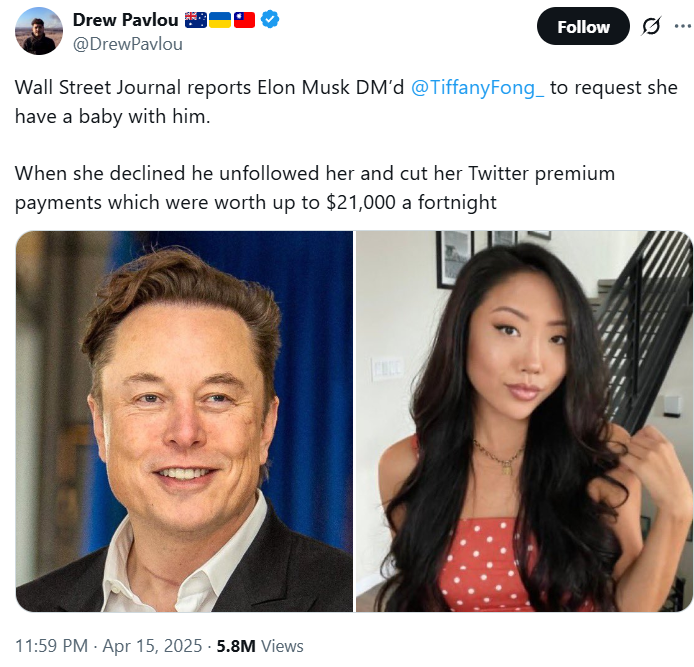
Task: Click Drew Pavlou's profile avatar
Action: coord(38,31)
